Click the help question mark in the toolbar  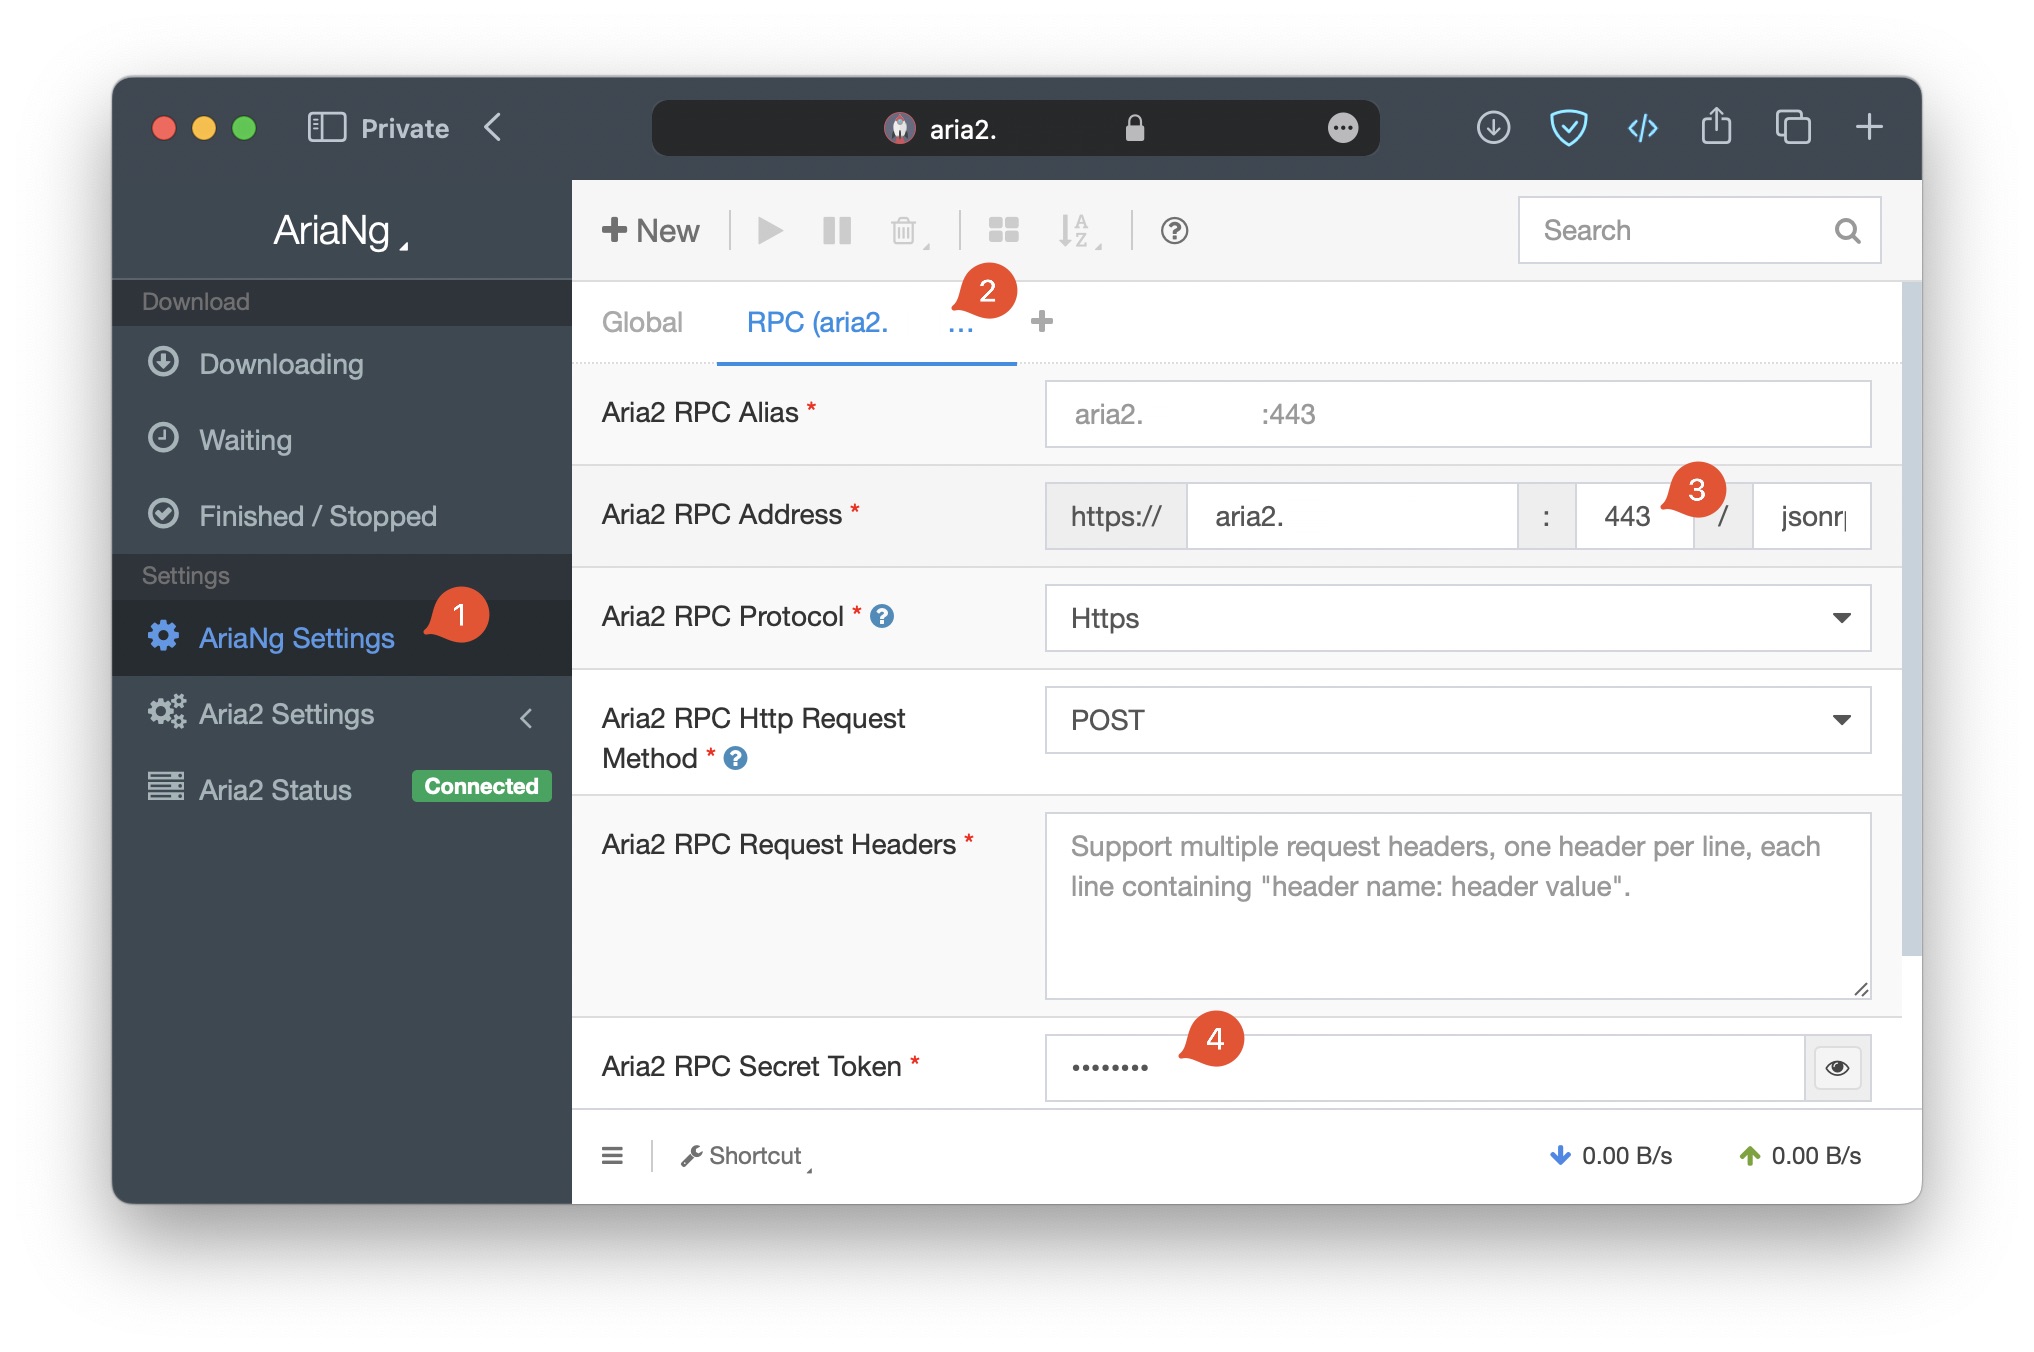click(1174, 231)
